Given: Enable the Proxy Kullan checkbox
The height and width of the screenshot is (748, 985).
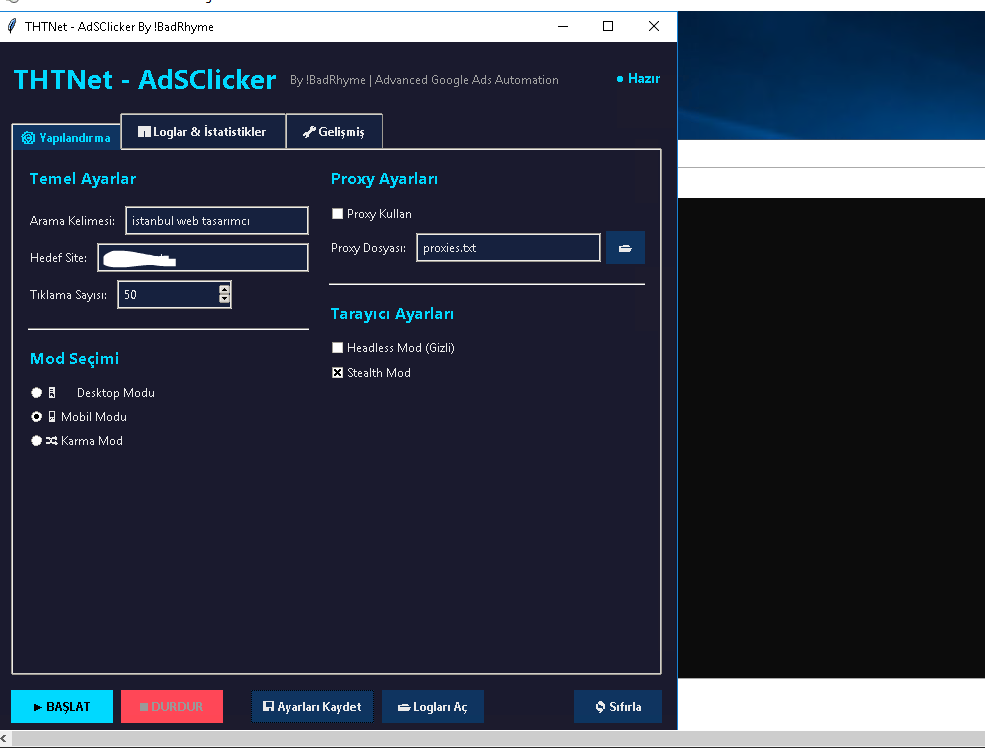Looking at the screenshot, I should [337, 214].
